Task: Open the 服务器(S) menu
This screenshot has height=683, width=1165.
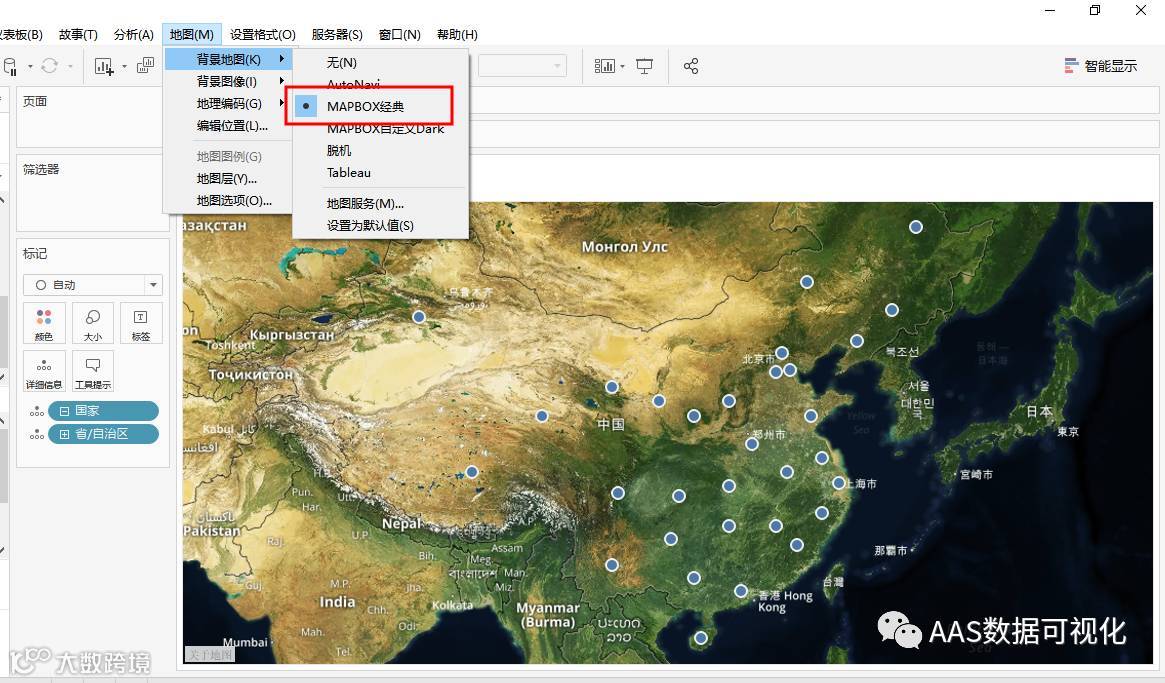Action: [x=337, y=34]
